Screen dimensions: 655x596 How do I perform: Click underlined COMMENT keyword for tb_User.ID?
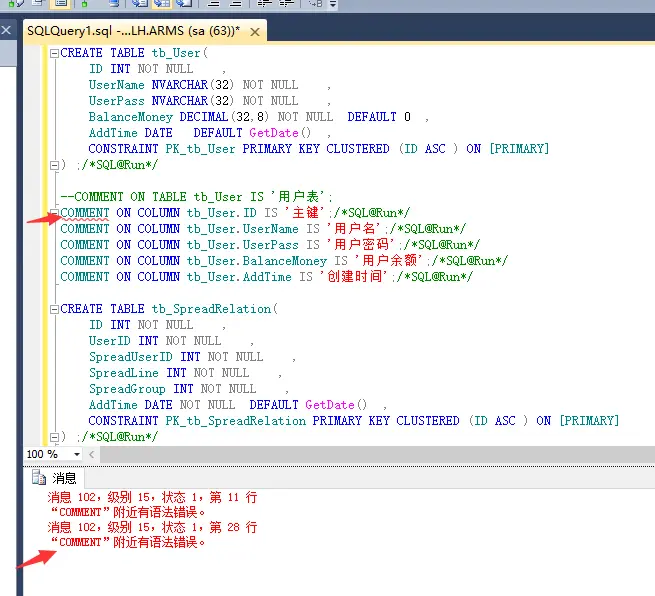[85, 213]
